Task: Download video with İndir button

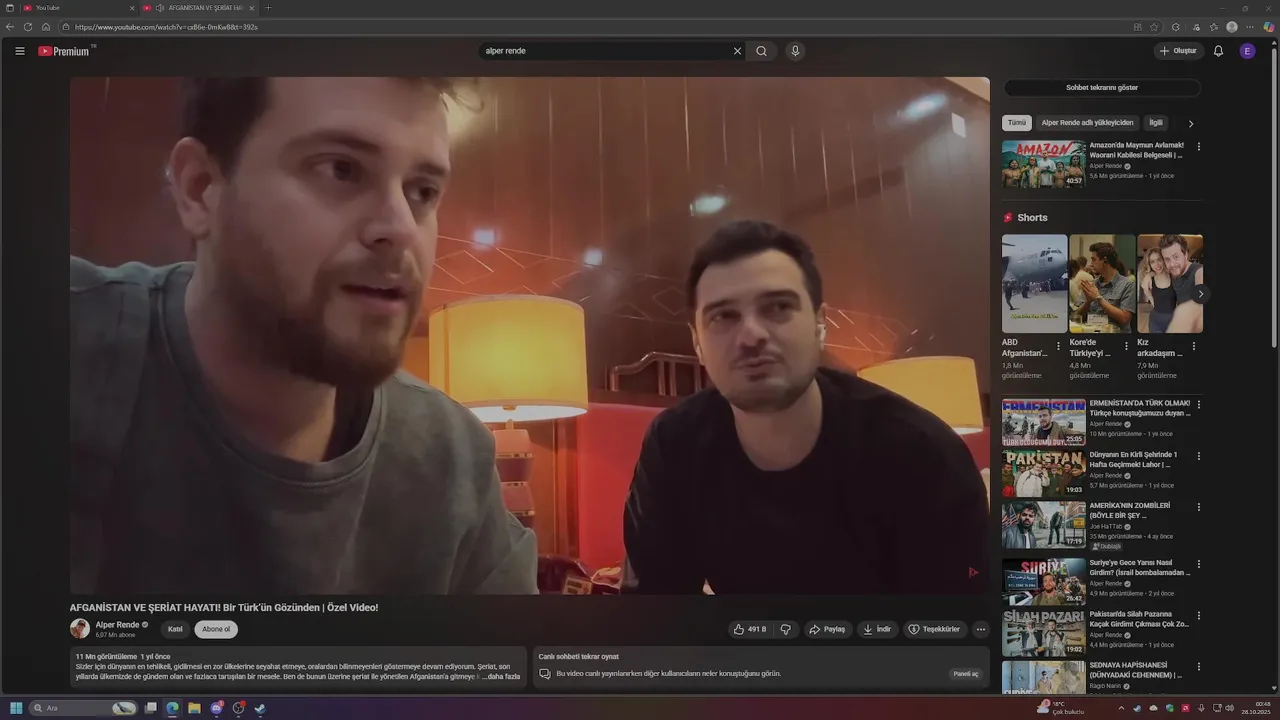Action: 877,629
